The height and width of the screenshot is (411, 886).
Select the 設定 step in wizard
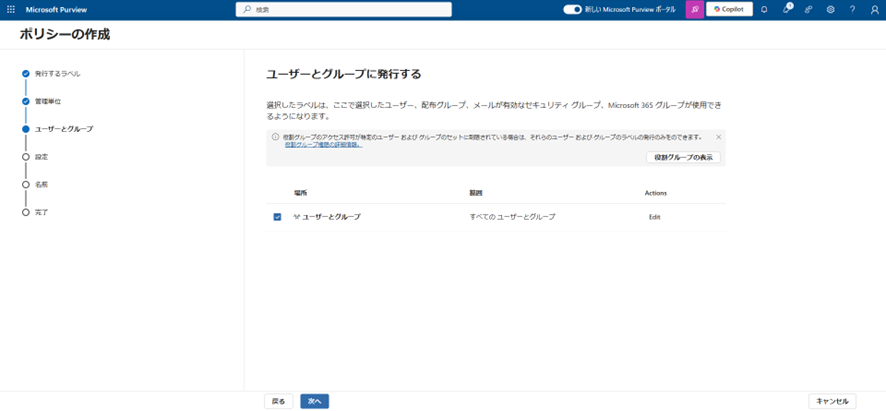click(41, 157)
